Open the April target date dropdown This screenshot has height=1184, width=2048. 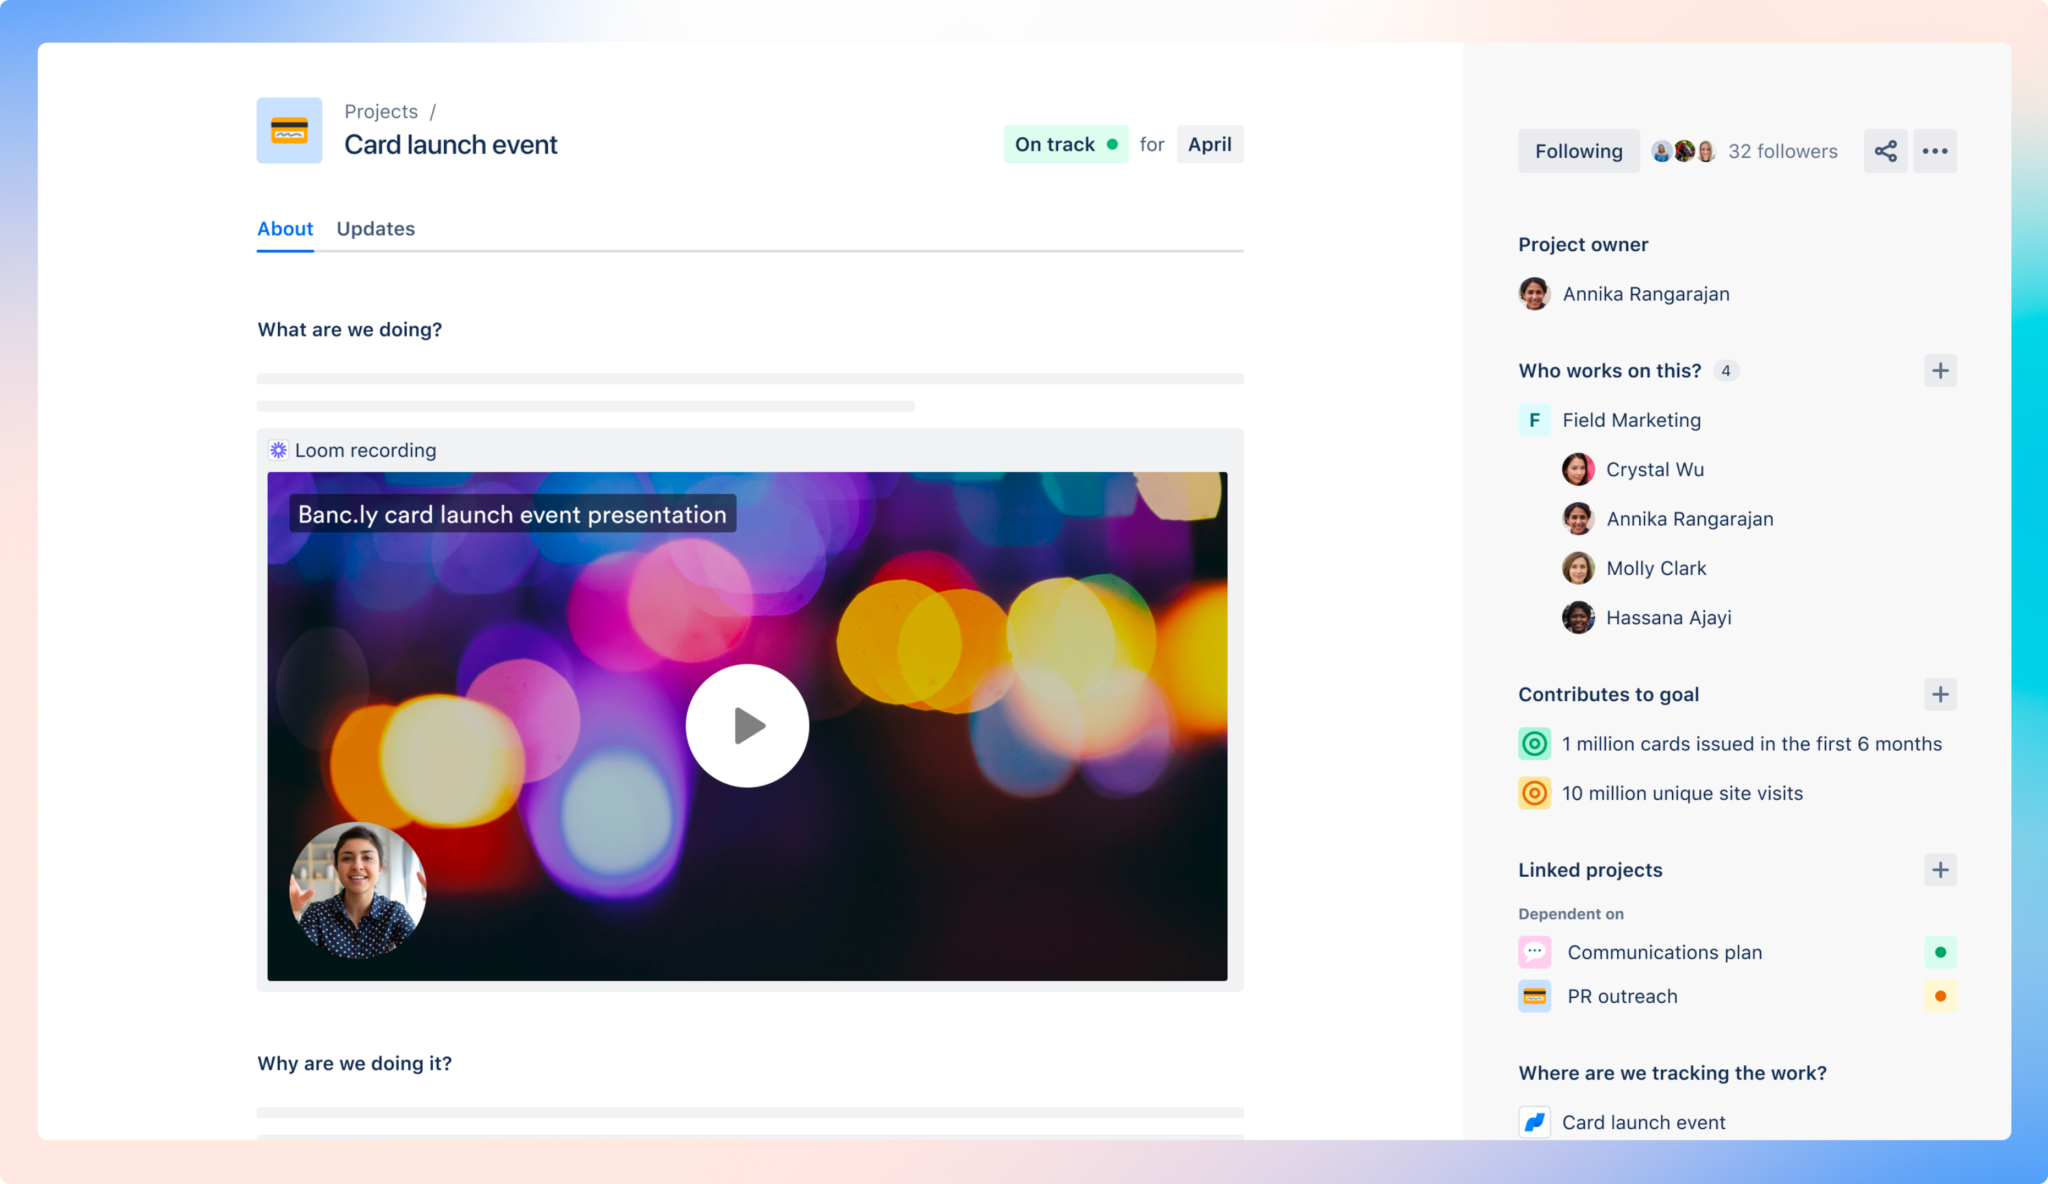[1209, 144]
